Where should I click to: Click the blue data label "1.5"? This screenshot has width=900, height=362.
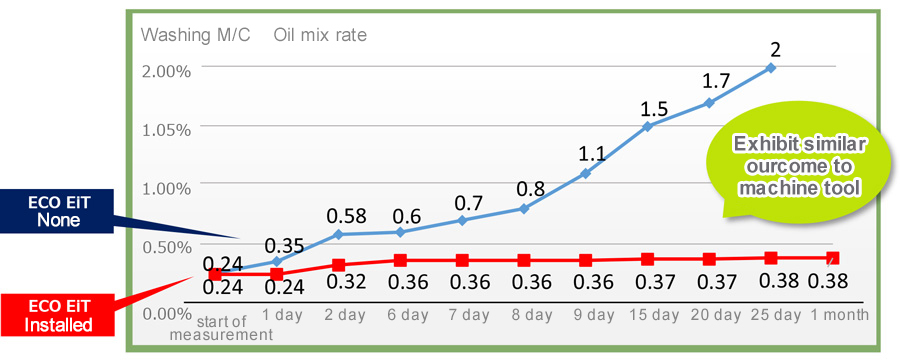(x=654, y=109)
